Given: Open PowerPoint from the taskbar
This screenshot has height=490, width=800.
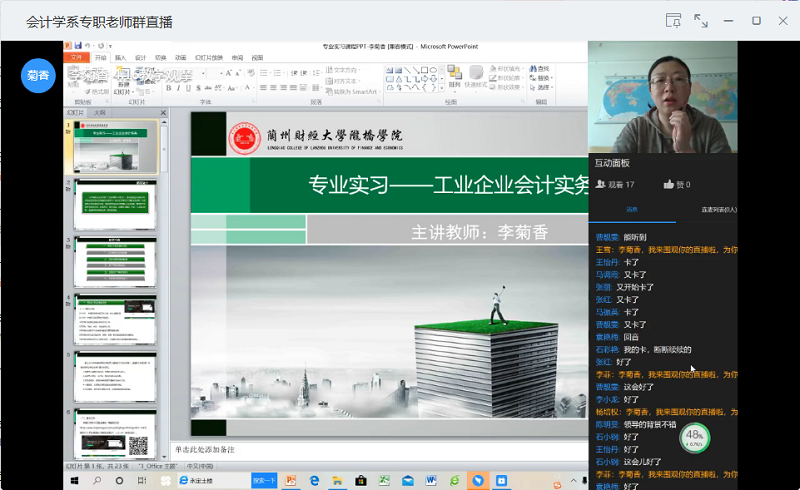Looking at the screenshot, I should coord(290,481).
